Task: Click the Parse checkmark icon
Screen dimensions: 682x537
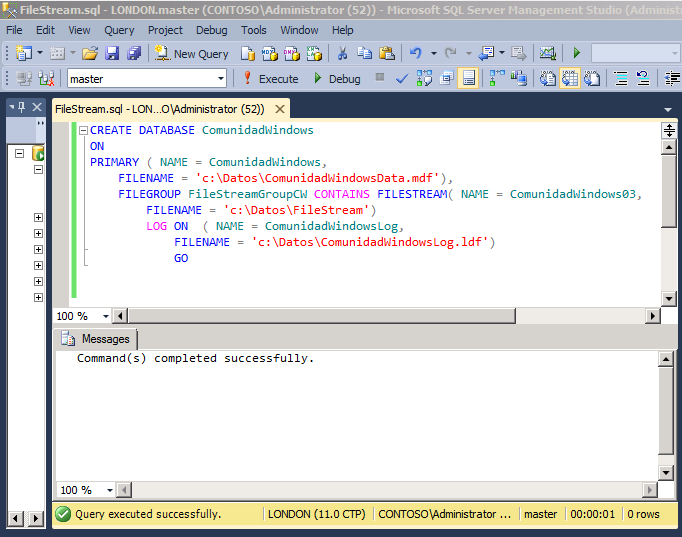Action: click(402, 79)
